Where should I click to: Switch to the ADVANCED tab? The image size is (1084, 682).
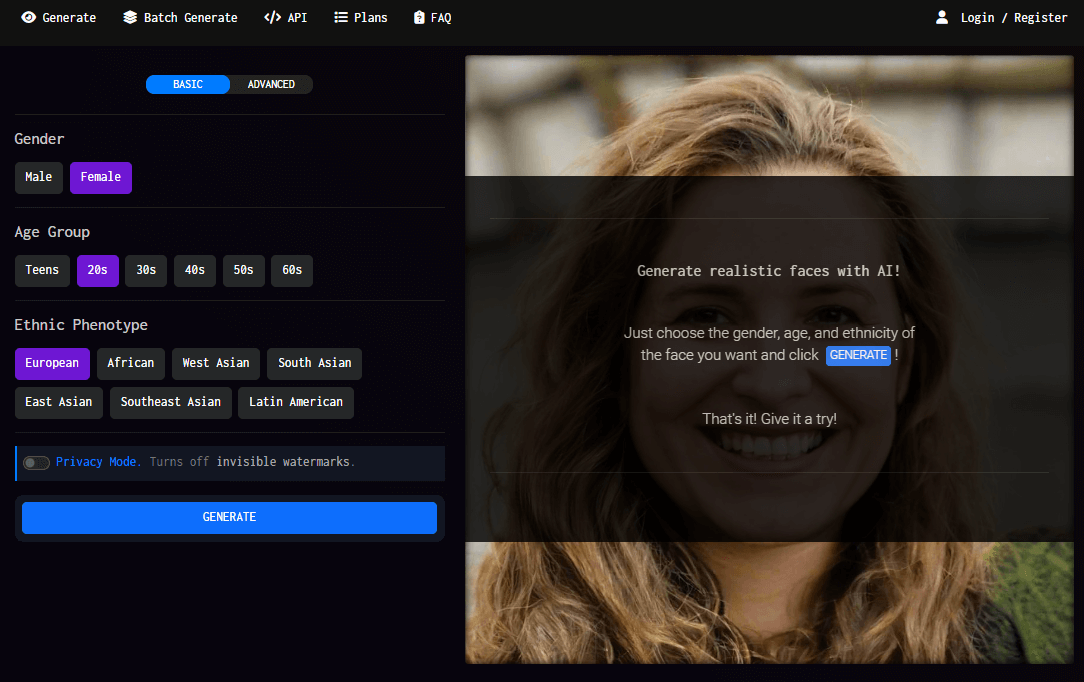272,84
